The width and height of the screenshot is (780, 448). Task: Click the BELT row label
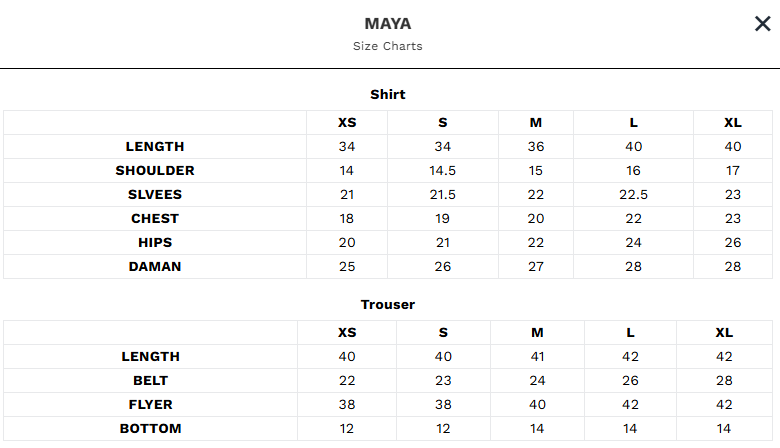click(x=151, y=381)
